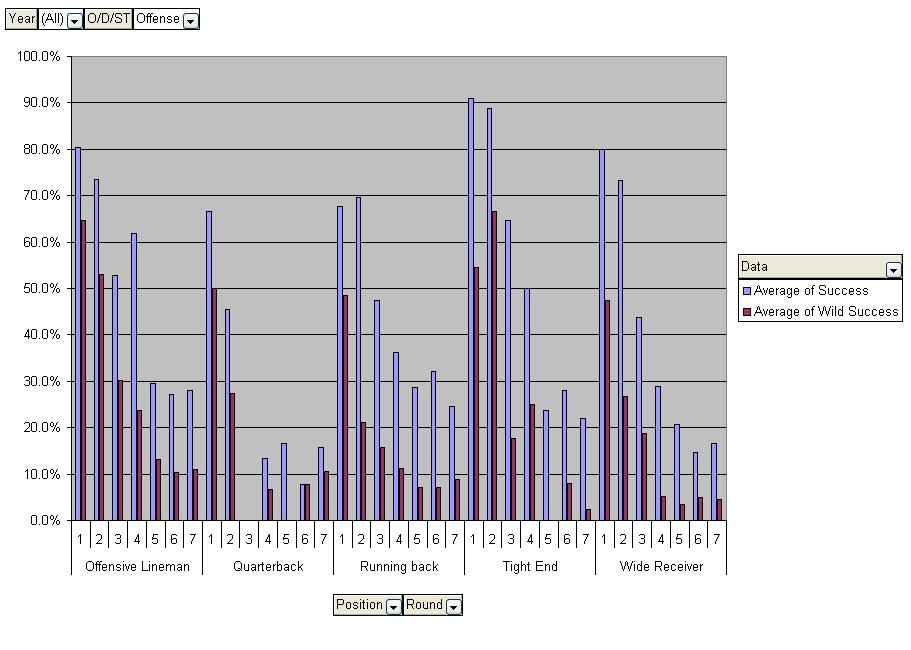Select Quarterback round 1 Wild Success bar
Screen dimensions: 911x650
click(x=214, y=404)
